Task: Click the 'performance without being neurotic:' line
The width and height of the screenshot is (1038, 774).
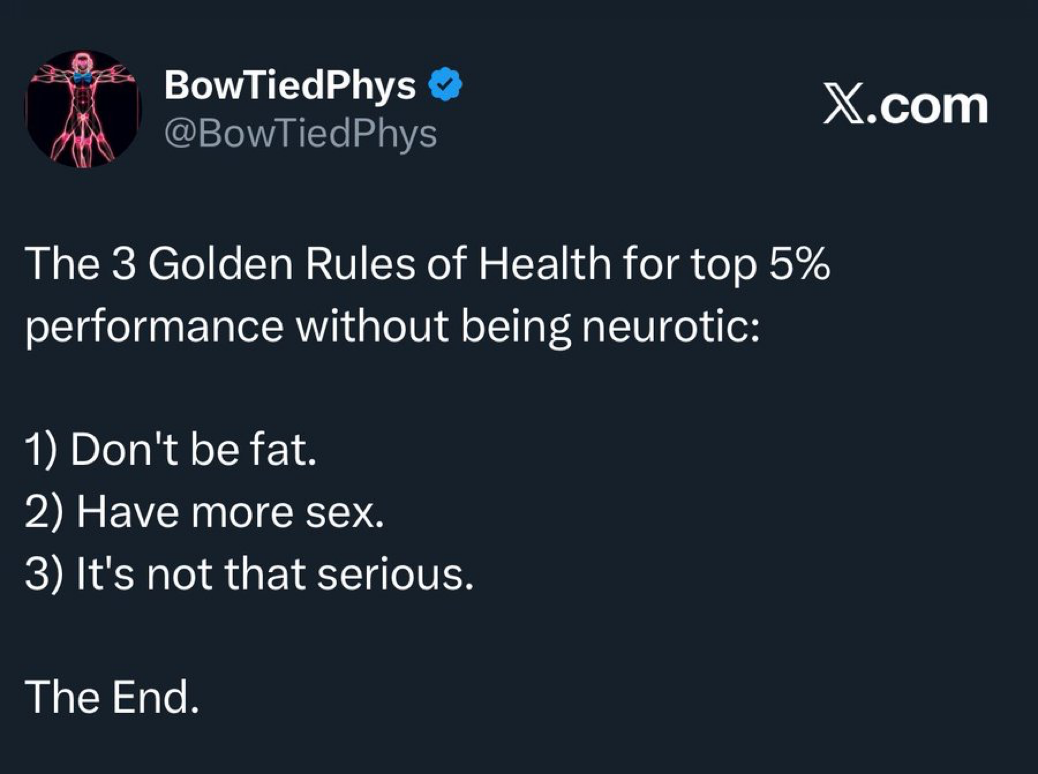Action: point(393,327)
